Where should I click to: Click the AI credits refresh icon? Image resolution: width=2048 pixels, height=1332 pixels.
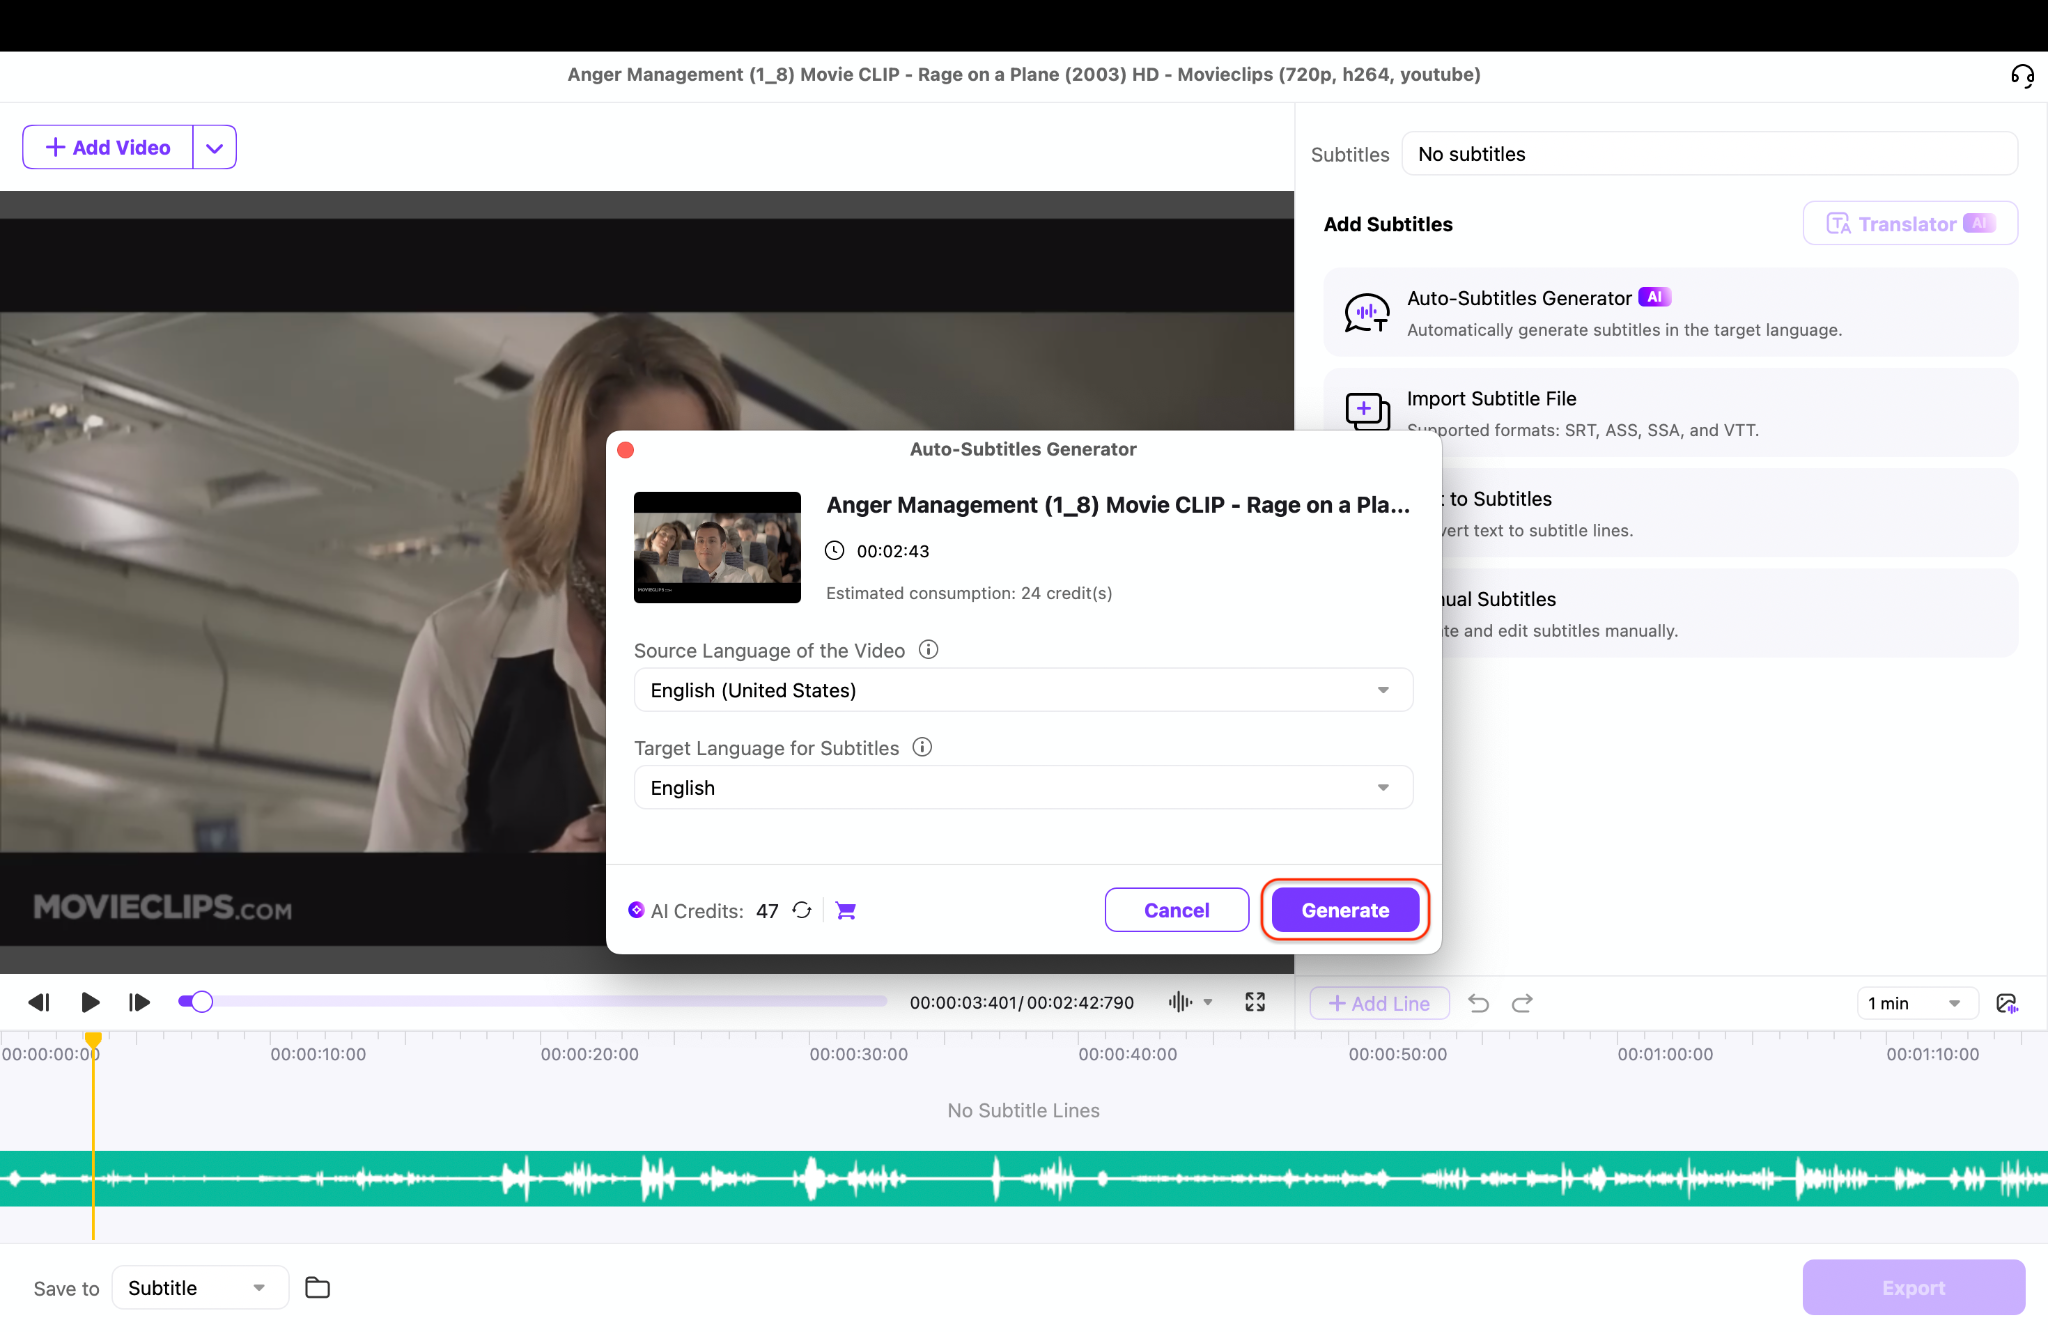tap(802, 910)
